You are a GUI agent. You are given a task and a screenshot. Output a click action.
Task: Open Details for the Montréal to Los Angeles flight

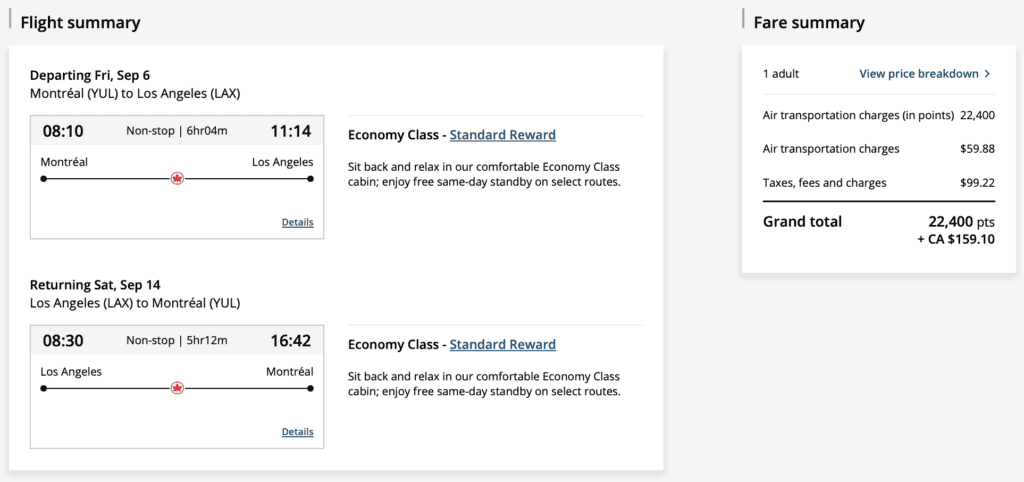click(x=297, y=222)
